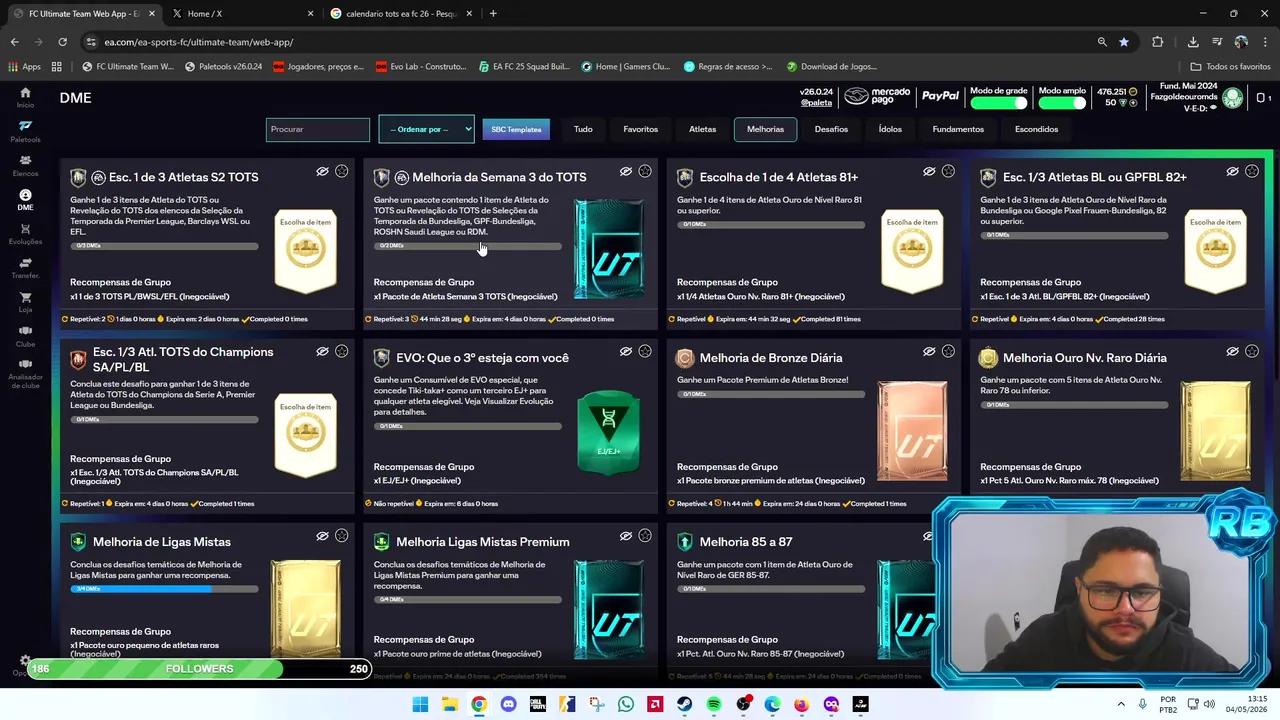Select the Favoritos filter tab
Image resolution: width=1280 pixels, height=720 pixels.
[x=641, y=129]
